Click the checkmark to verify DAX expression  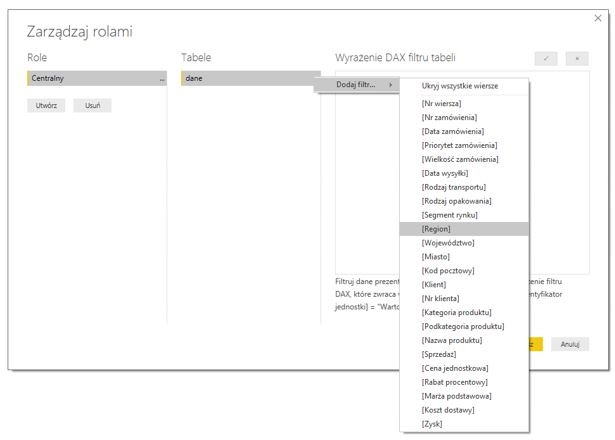546,59
